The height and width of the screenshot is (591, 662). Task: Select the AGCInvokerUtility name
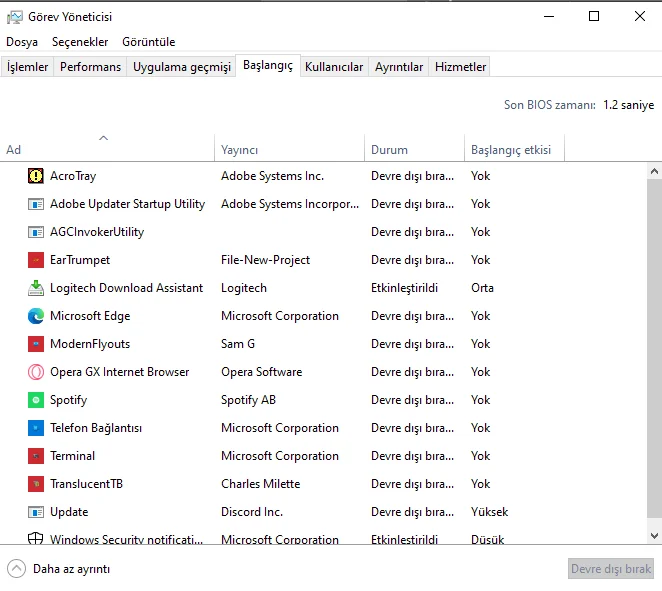pyautogui.click(x=97, y=232)
